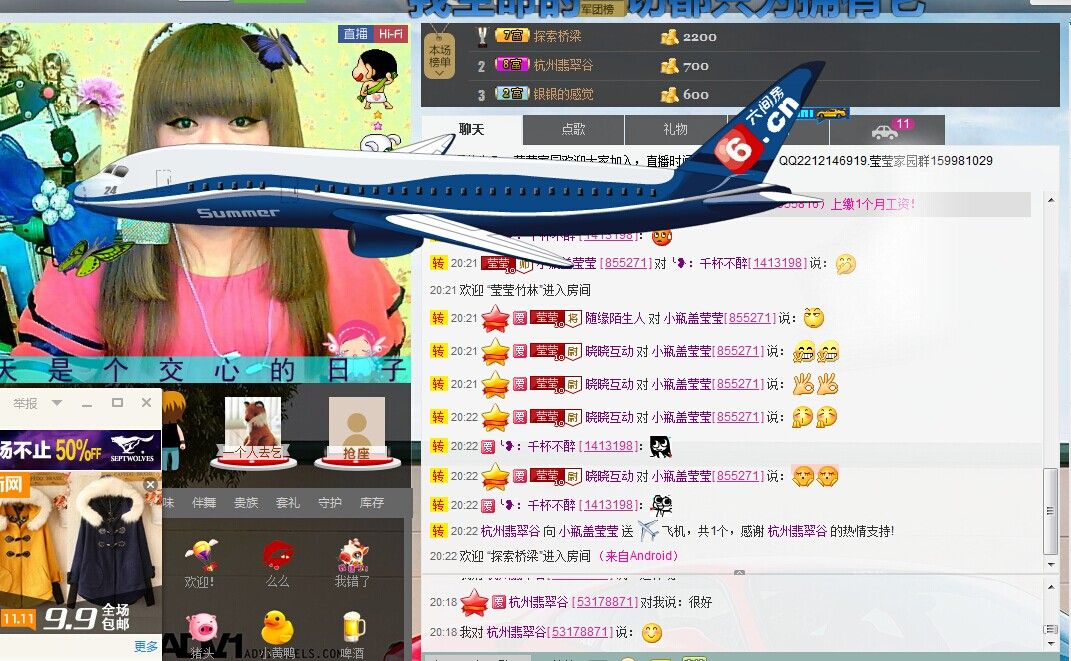
Task: Click the thinking-face emoji after 千杯不醉[1413198]说
Action: (x=846, y=264)
